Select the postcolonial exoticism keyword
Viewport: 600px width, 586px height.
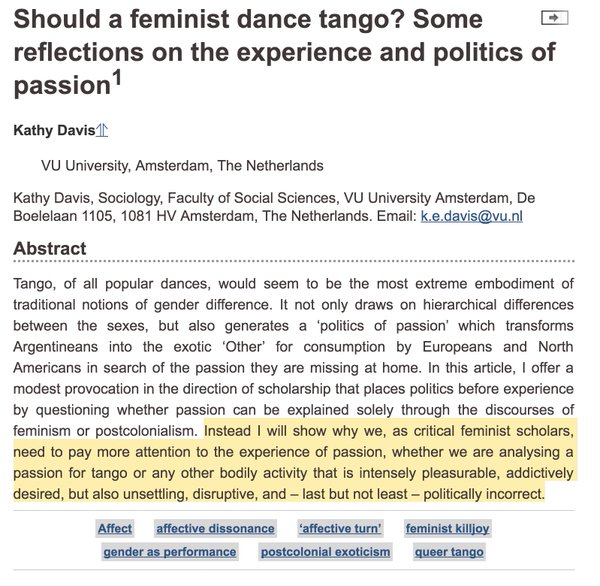point(326,552)
